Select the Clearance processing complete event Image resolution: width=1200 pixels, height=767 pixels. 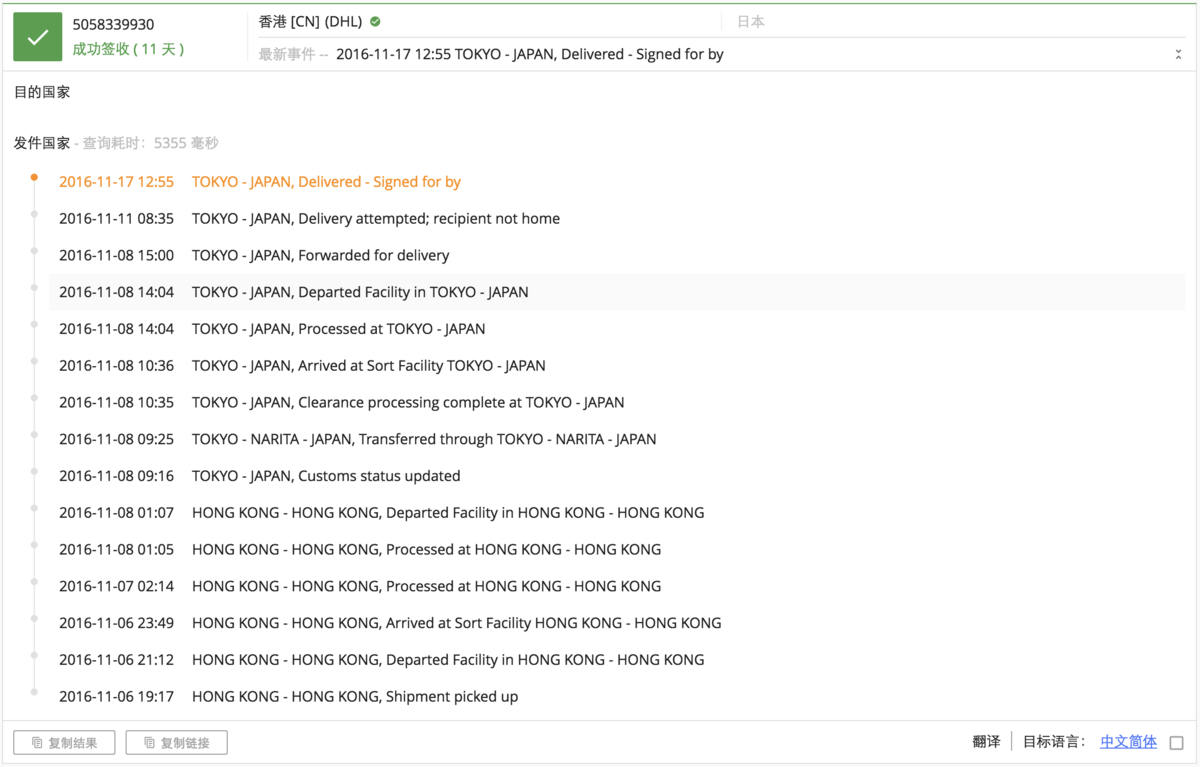click(x=617, y=402)
